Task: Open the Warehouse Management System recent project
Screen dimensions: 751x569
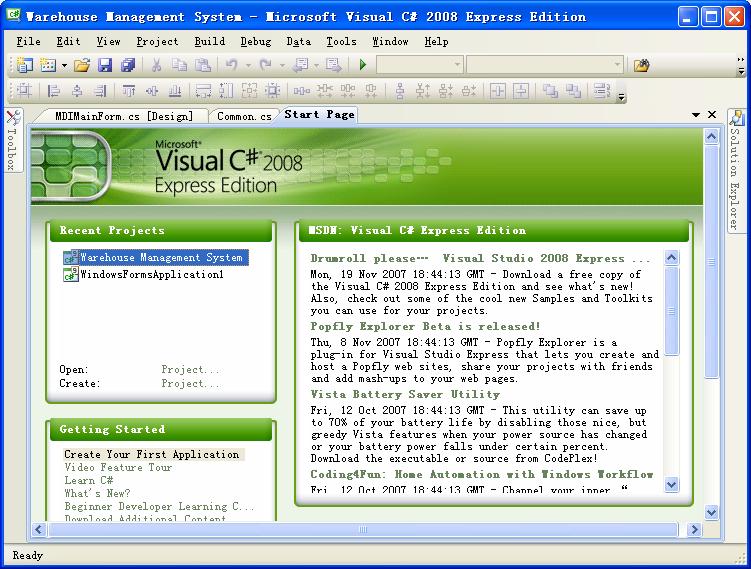Action: 160,257
